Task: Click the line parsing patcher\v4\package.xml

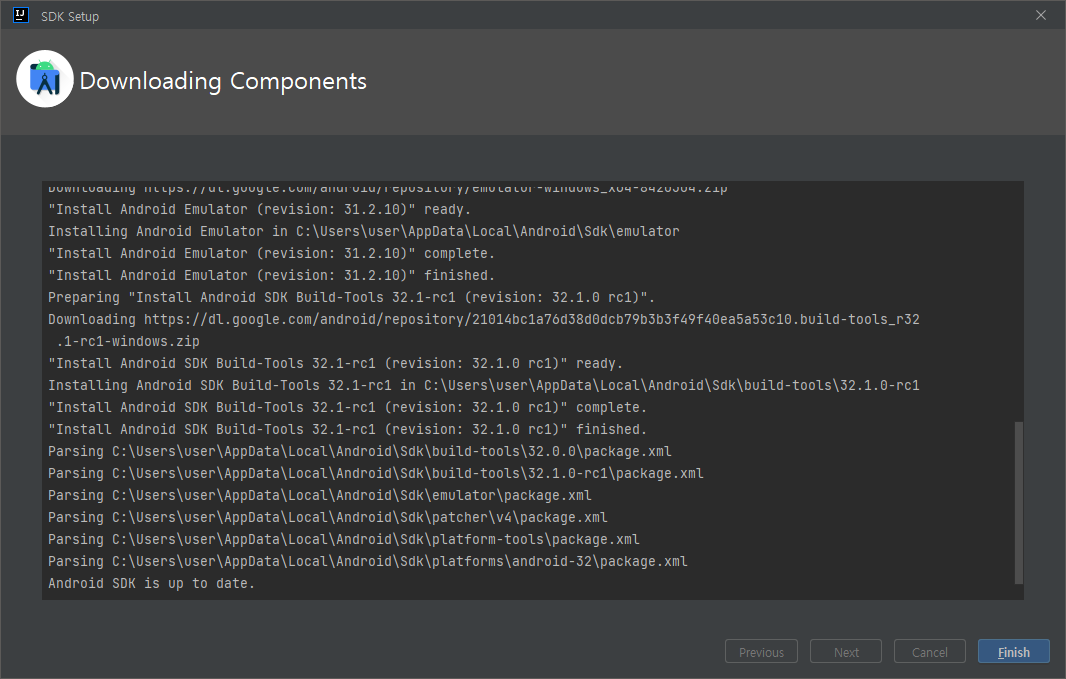Action: pos(328,517)
